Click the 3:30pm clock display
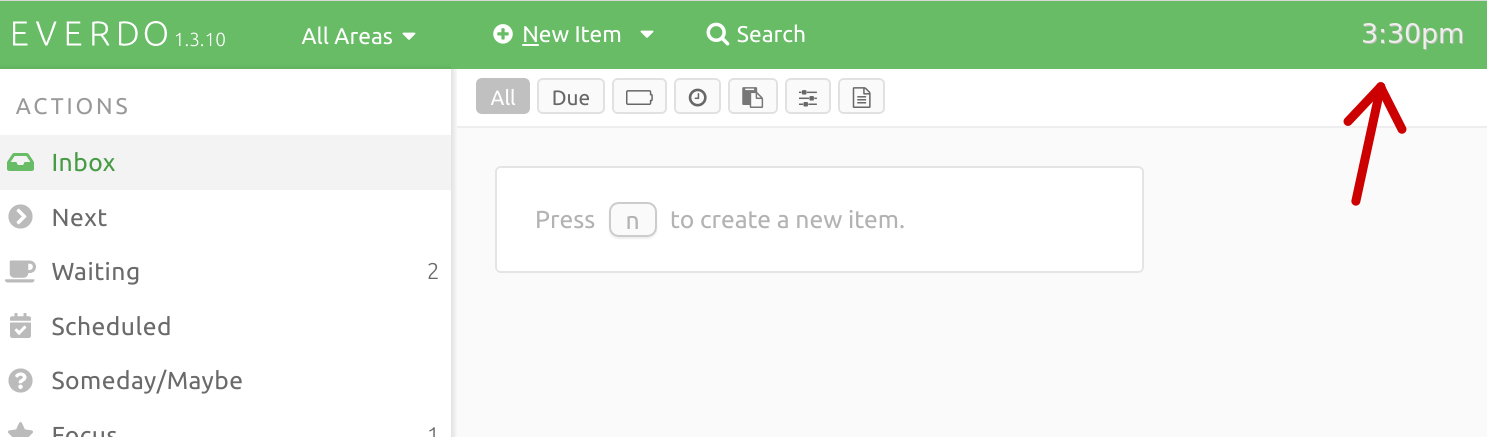The image size is (1487, 437). [1412, 35]
